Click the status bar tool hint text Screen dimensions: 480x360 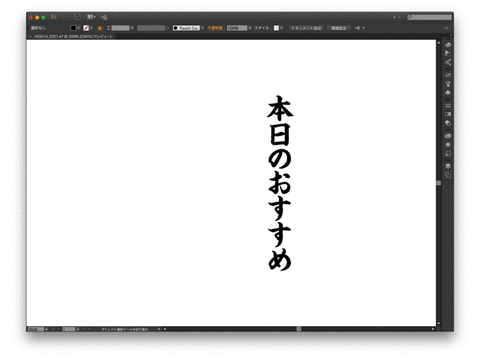click(x=125, y=329)
